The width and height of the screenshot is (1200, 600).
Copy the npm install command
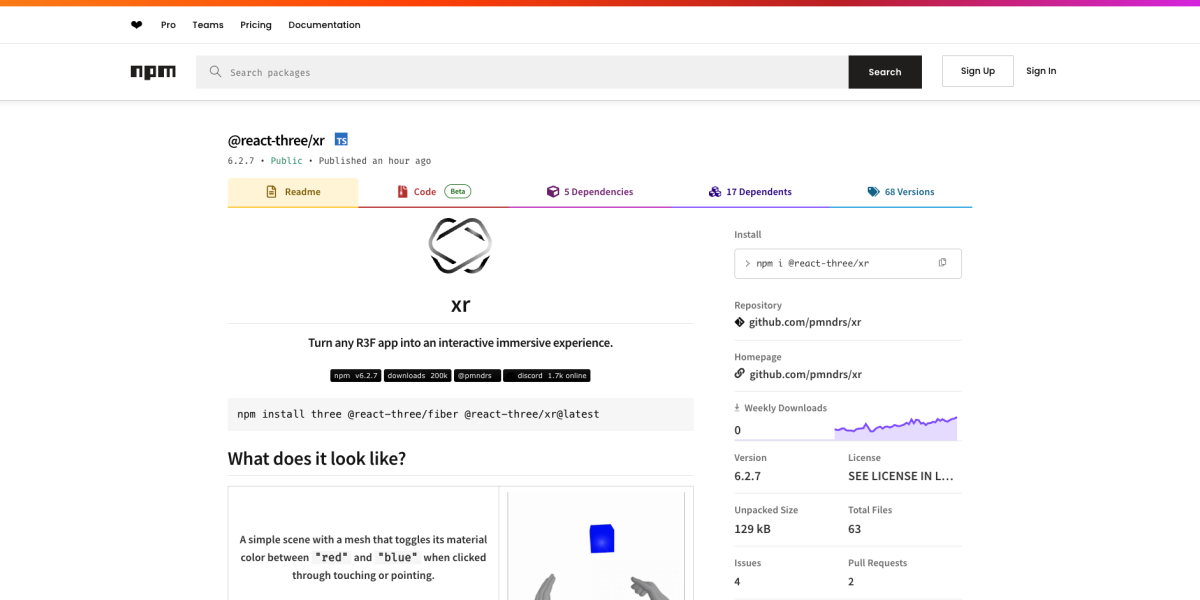[942, 263]
